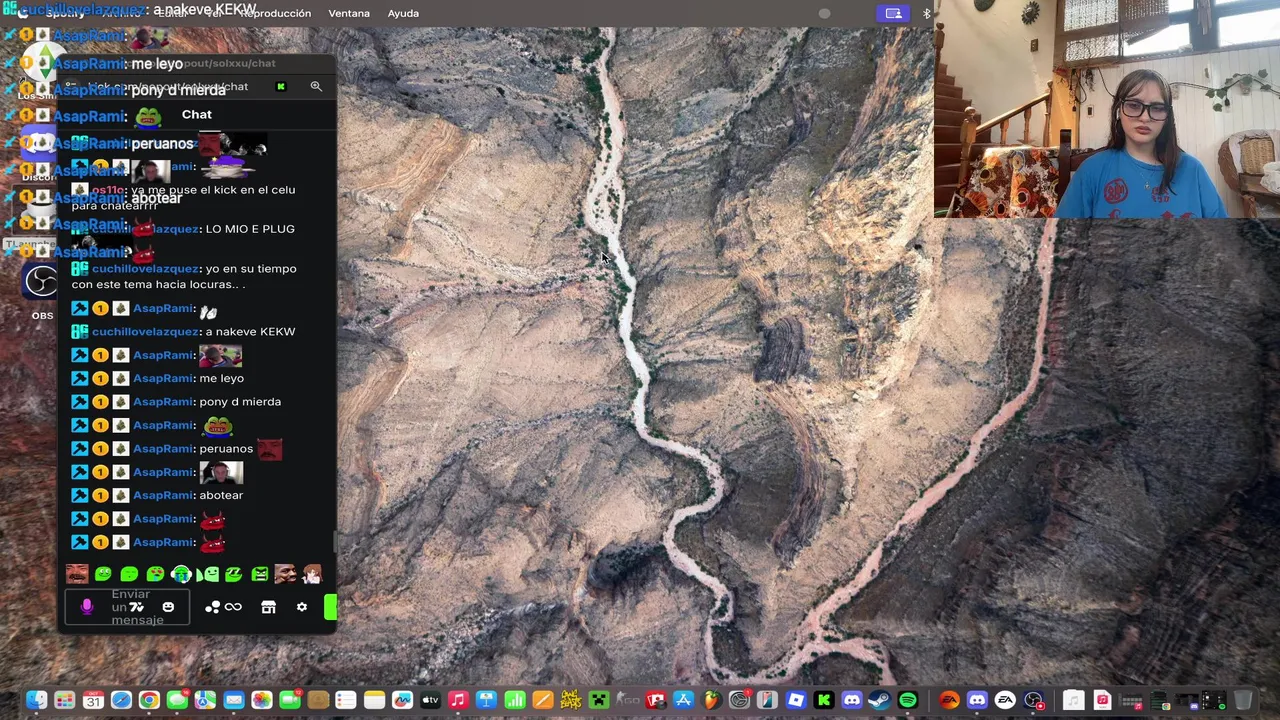1280x720 pixels.
Task: Click the webcam preview of the streamer
Action: pos(1107,109)
